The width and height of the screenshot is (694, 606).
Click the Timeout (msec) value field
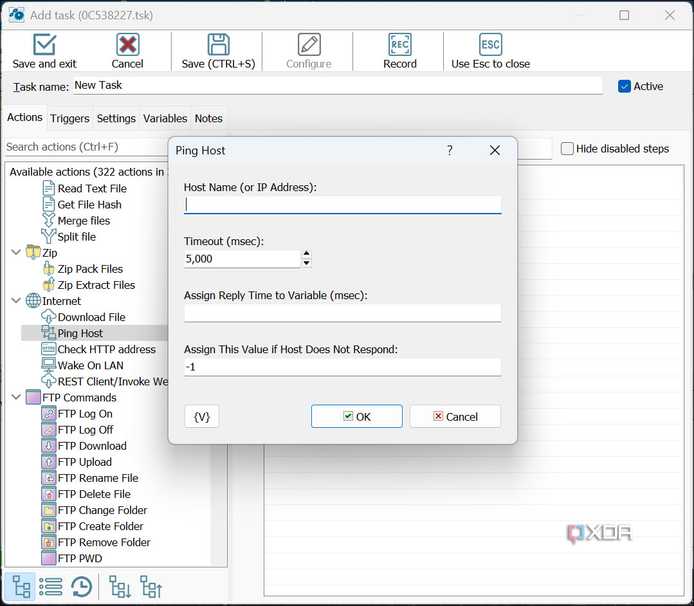[242, 259]
